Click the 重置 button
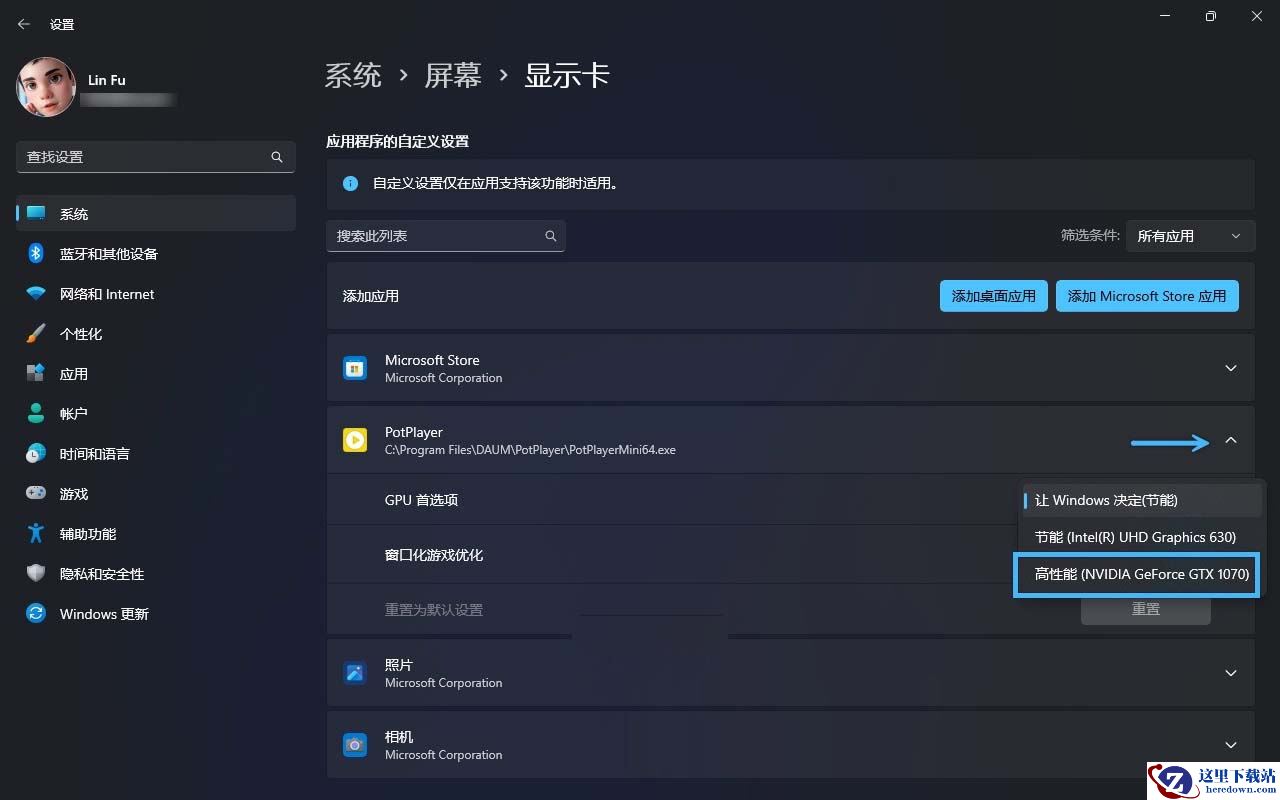This screenshot has height=800, width=1280. [1146, 609]
